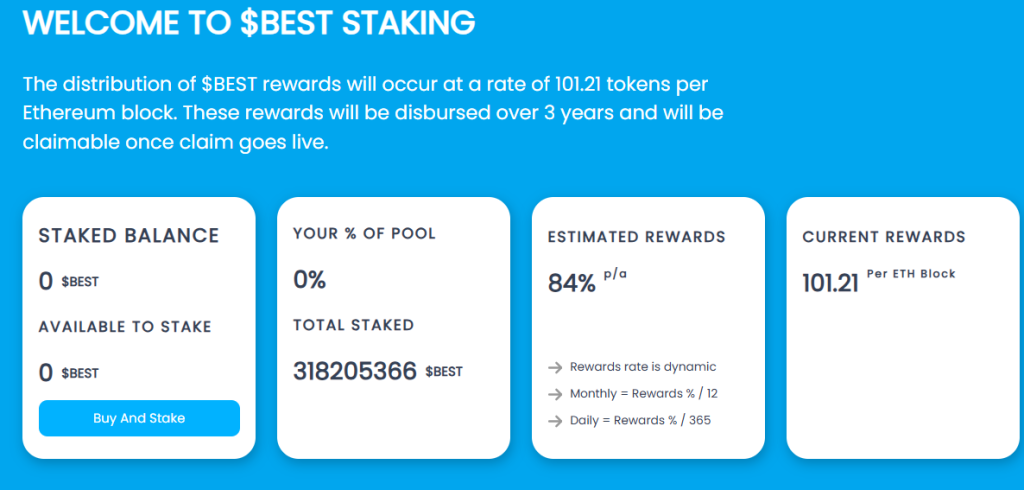Click the Monthly = Rewards % / 12 text
The width and height of the screenshot is (1024, 490).
(x=644, y=394)
